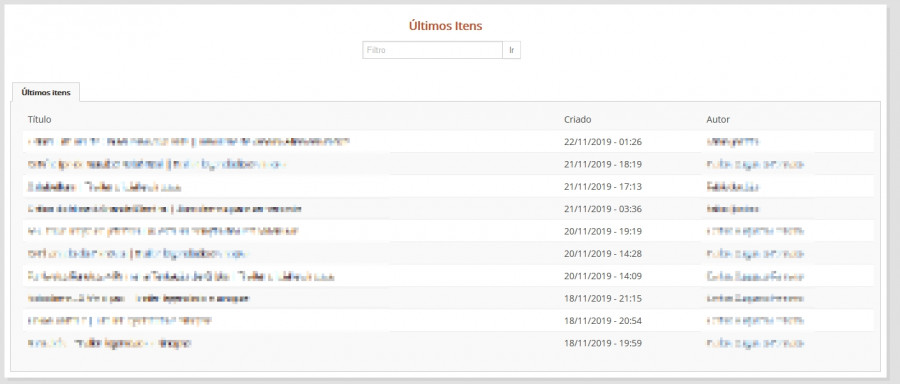The image size is (900, 384).
Task: Click the author of the 22/11/2019 01:26 row
Action: coord(733,141)
